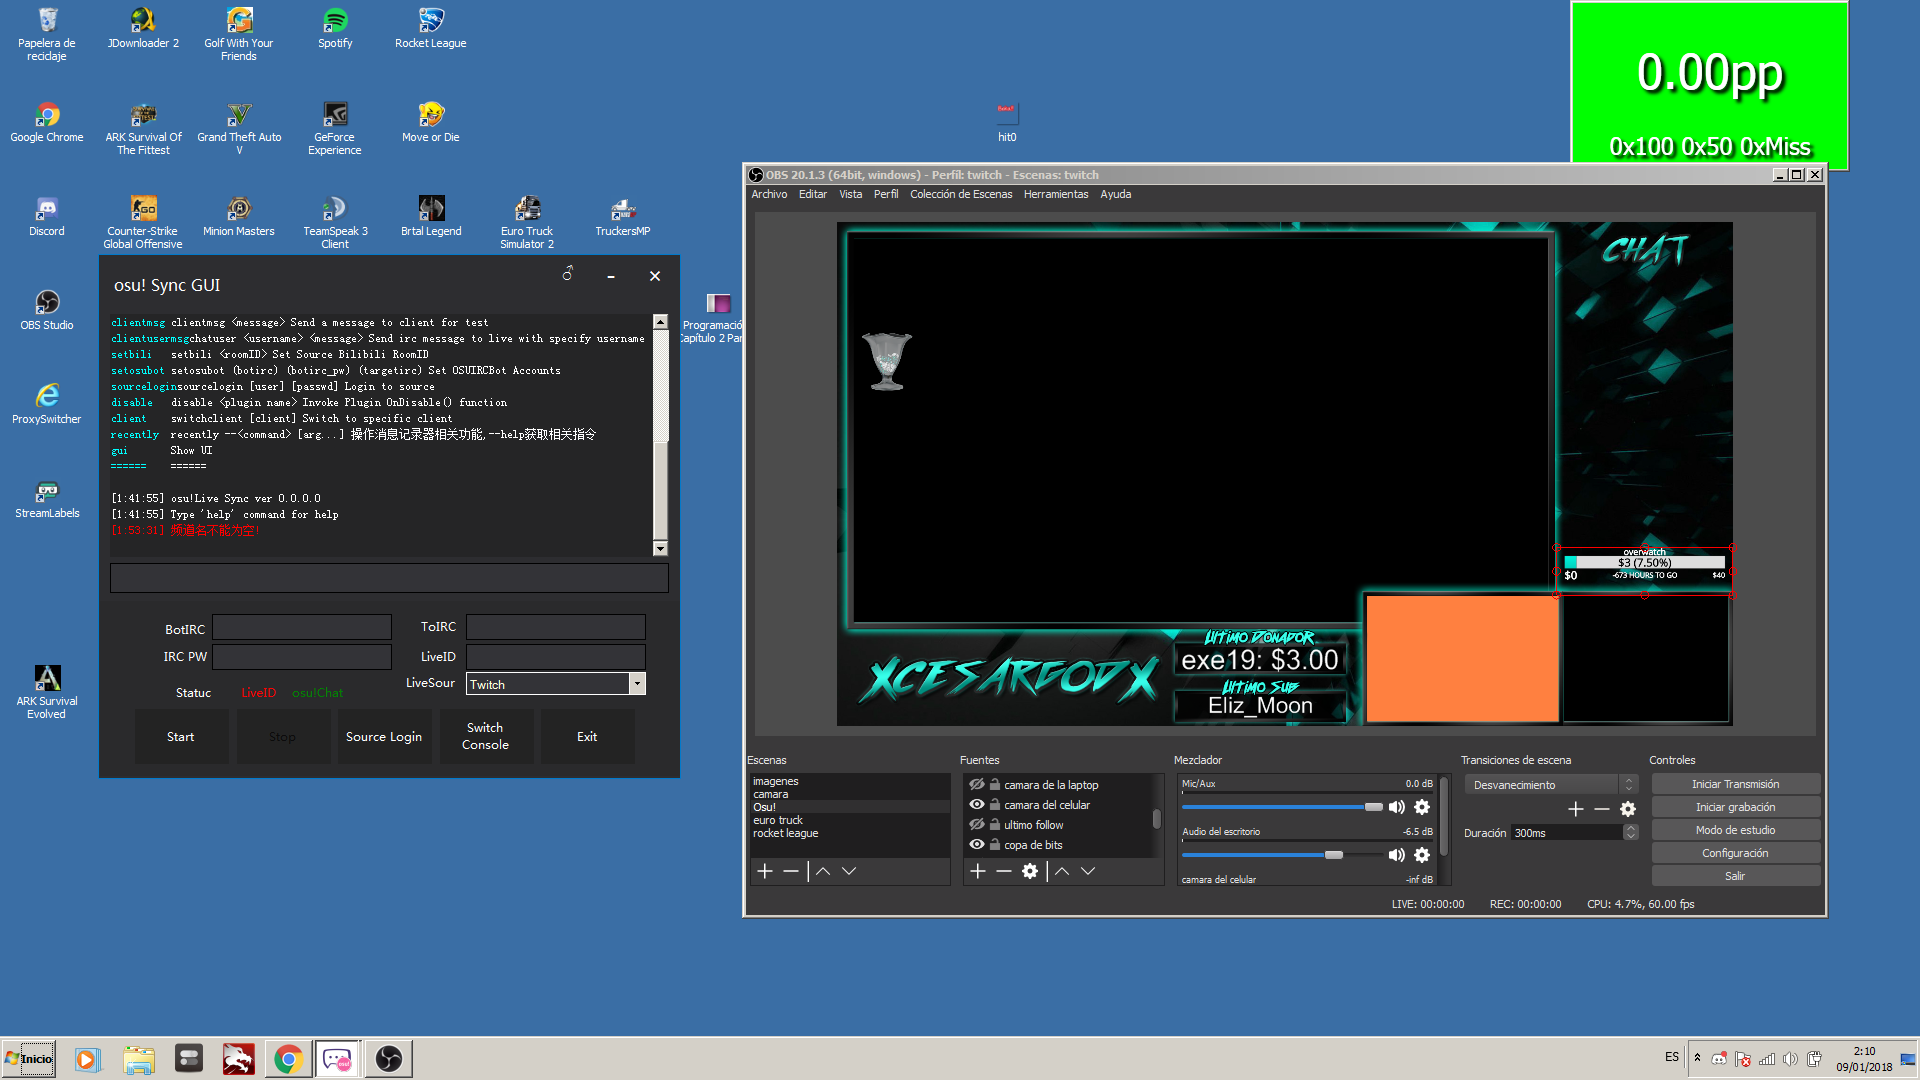Open Audio del escritorio settings gear
Screen dimensions: 1920x1080
1422,855
